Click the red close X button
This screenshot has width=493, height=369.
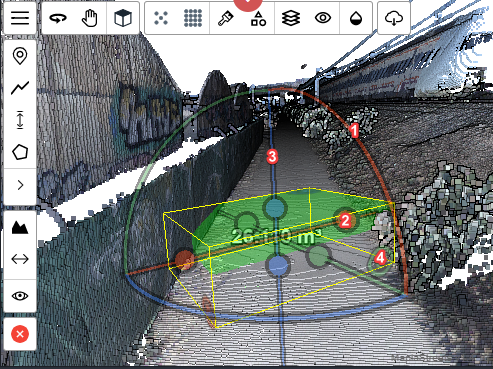pos(20,334)
